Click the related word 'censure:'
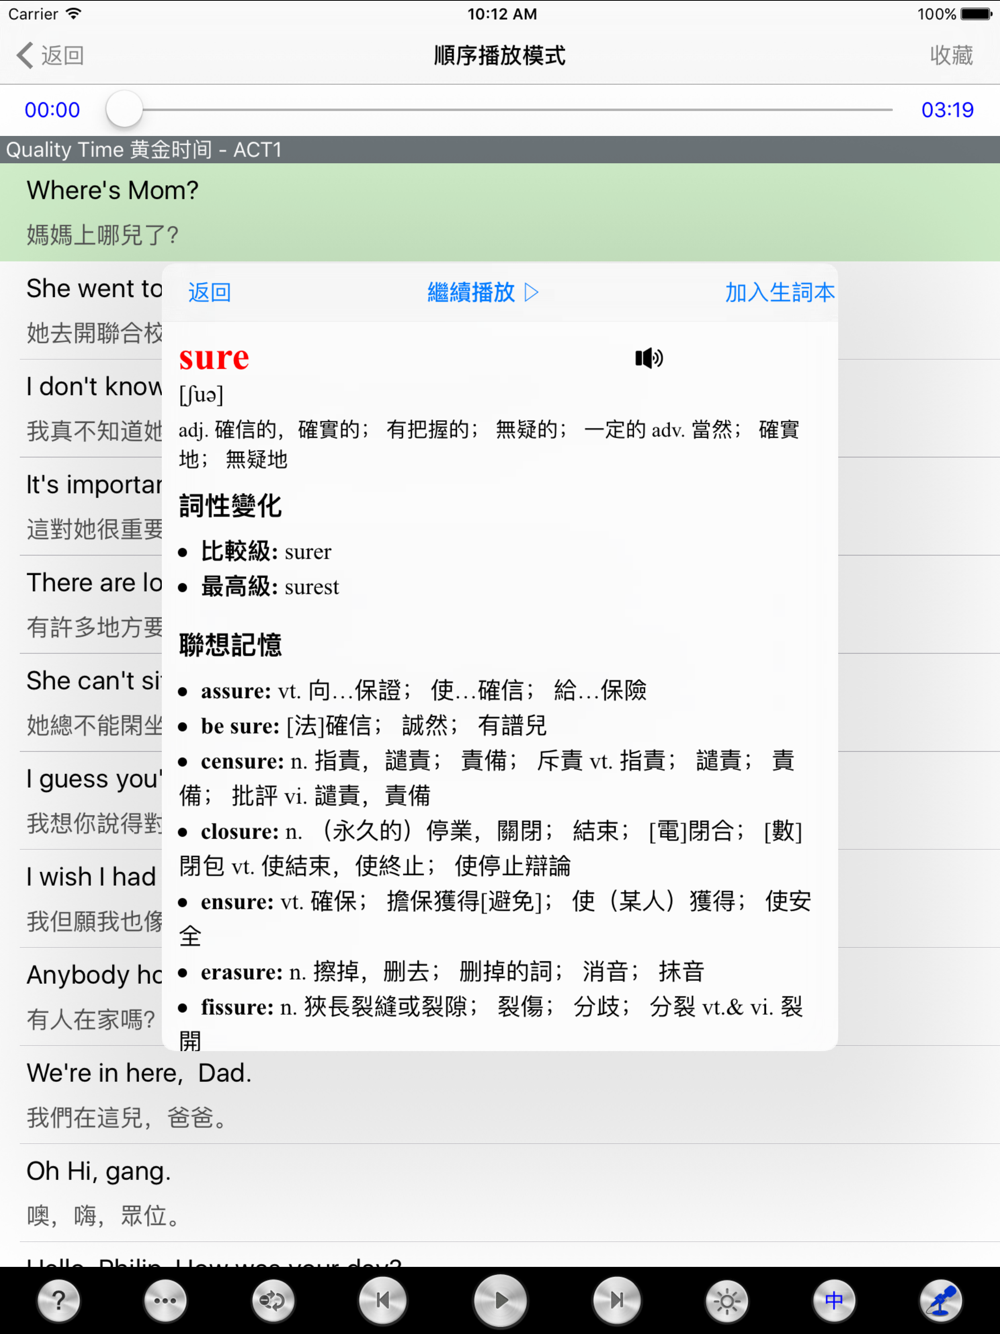This screenshot has width=1000, height=1334. tap(243, 761)
